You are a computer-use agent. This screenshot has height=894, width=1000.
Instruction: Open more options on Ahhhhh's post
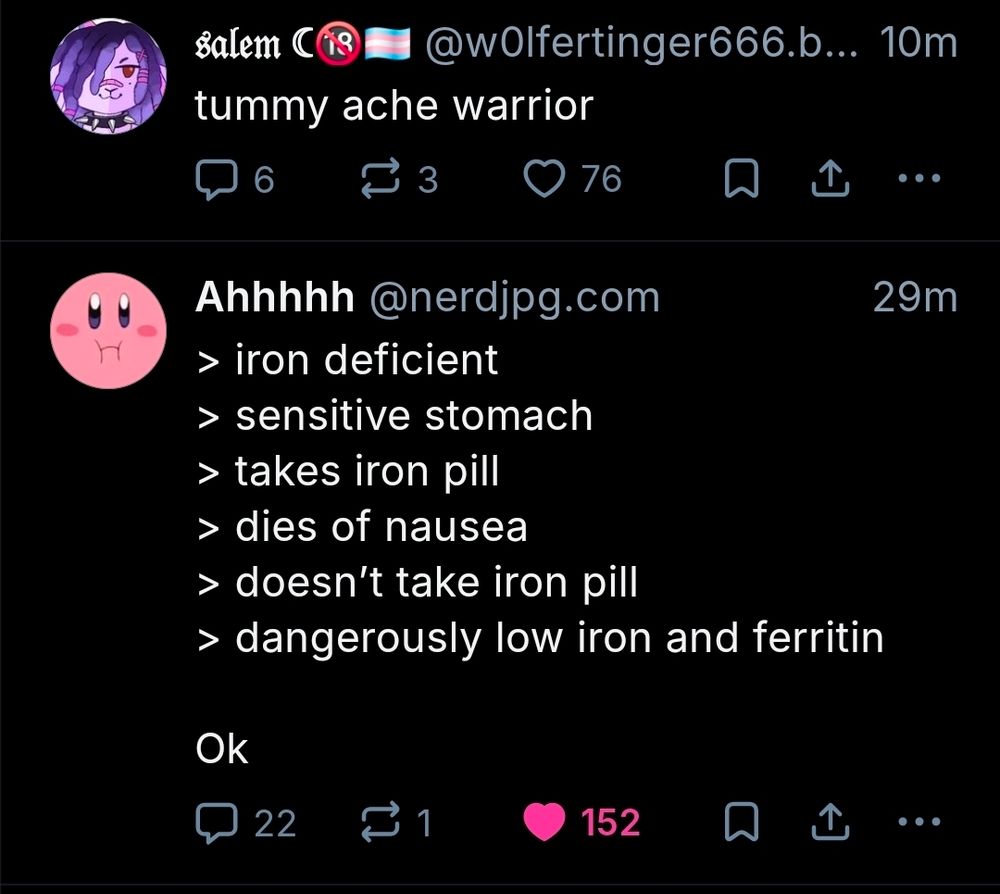[x=919, y=822]
